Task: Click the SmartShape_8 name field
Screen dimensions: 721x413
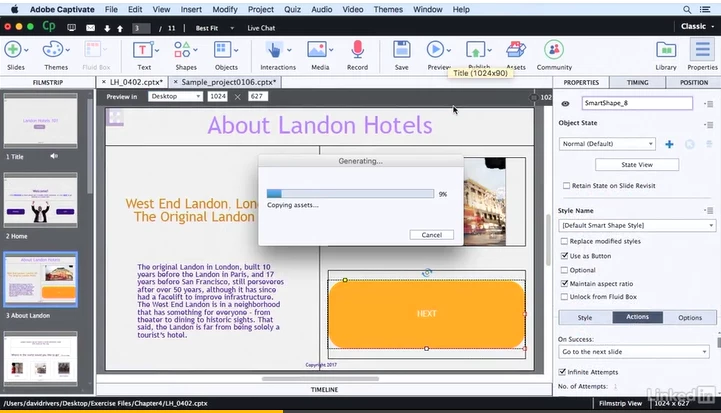Action: [x=637, y=103]
